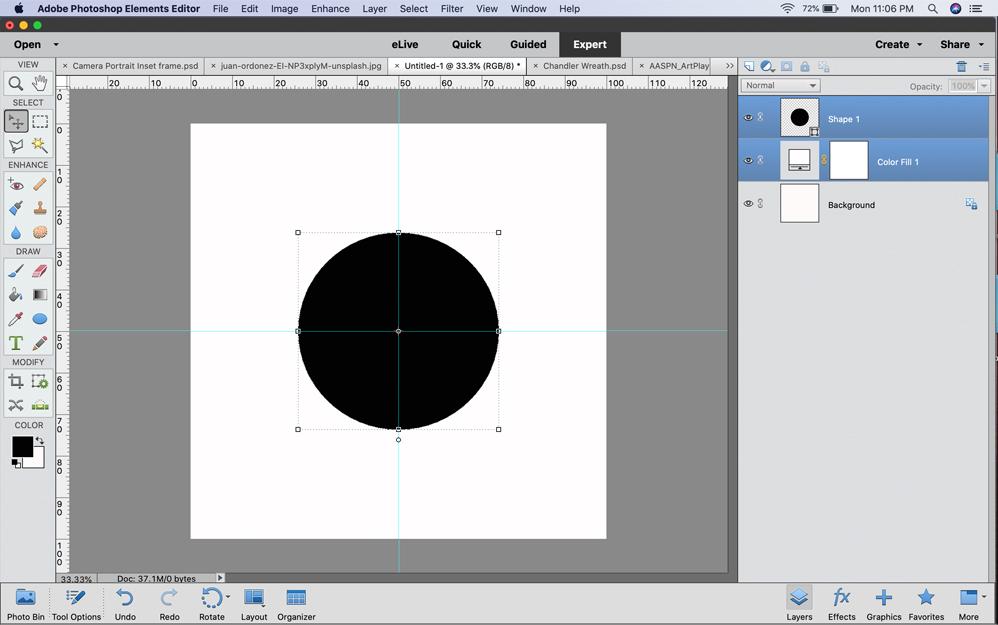Viewport: 998px width, 625px height.
Task: Select the Rectangular Marquee tool
Action: point(40,121)
